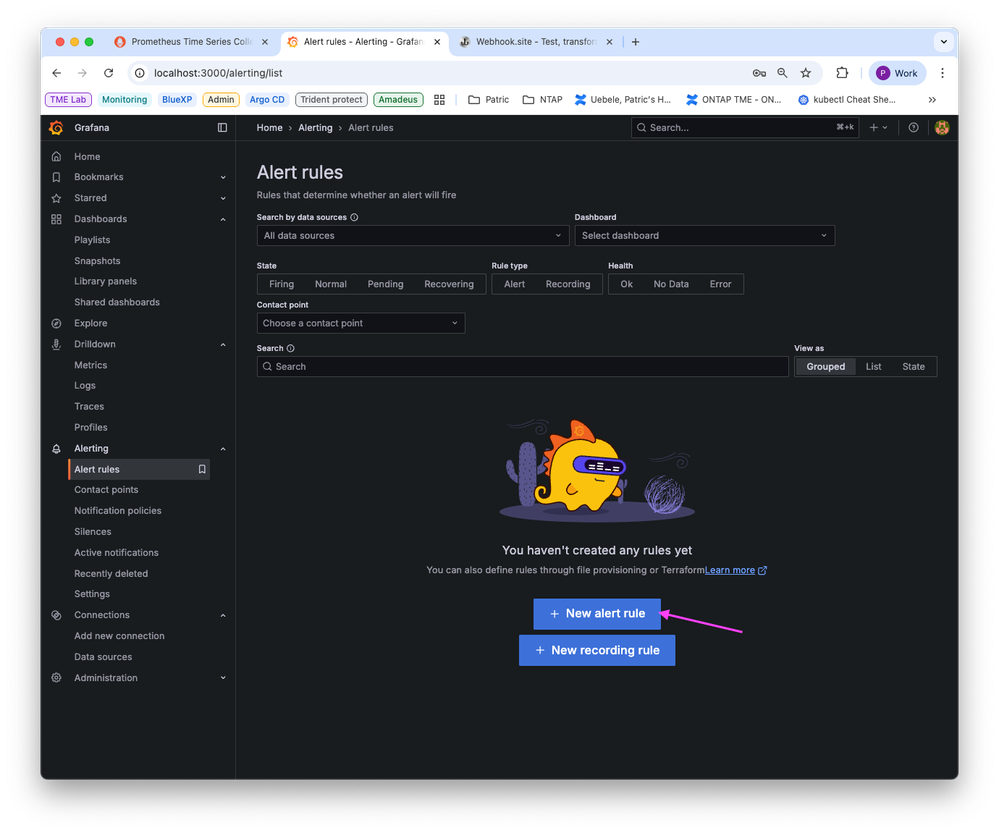Filter health by Error

click(720, 284)
